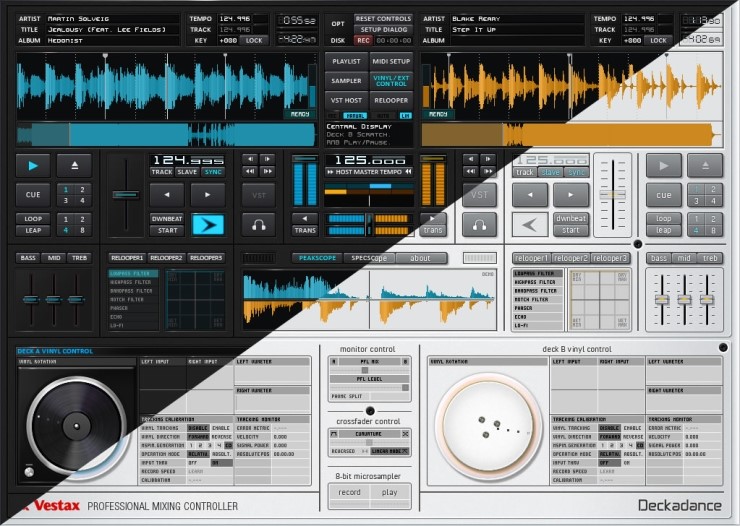This screenshot has width=740, height=526.
Task: Select Highpass Filter in Deck A effects list
Action: (132, 282)
